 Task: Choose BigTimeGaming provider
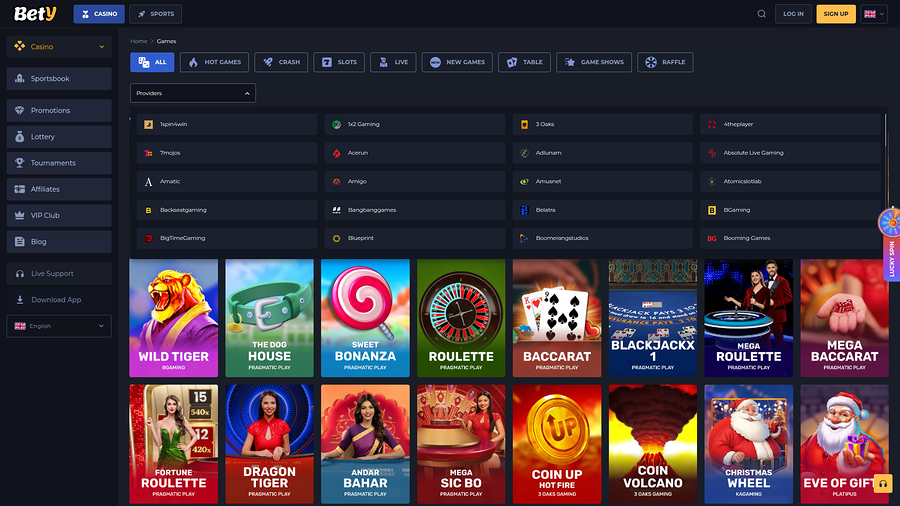pos(227,239)
